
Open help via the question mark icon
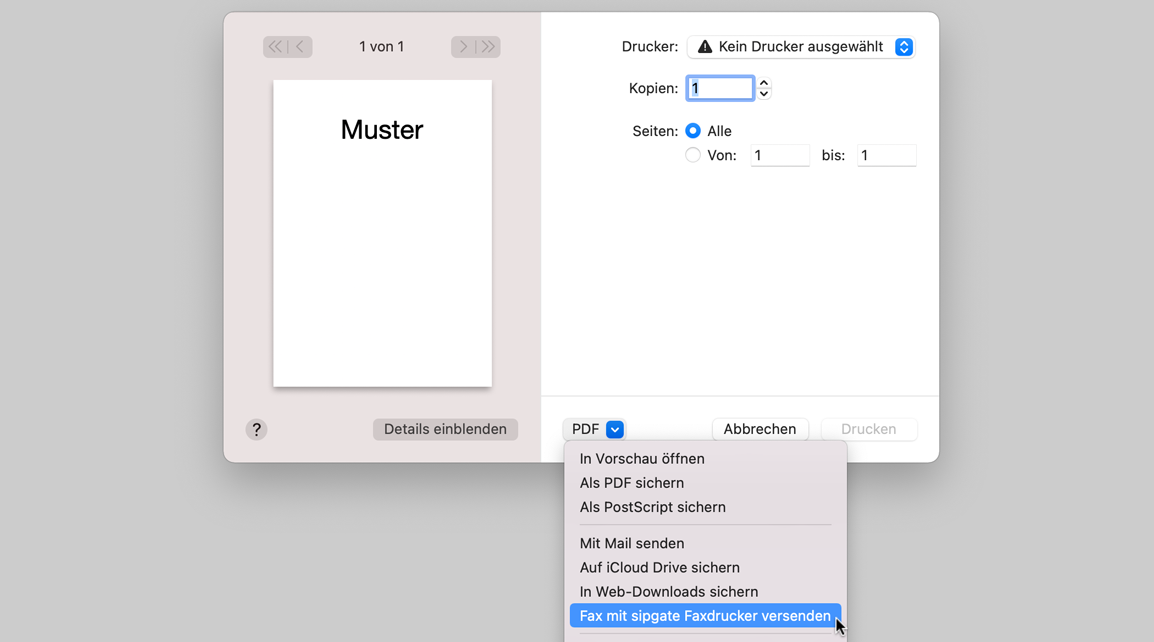tap(256, 429)
